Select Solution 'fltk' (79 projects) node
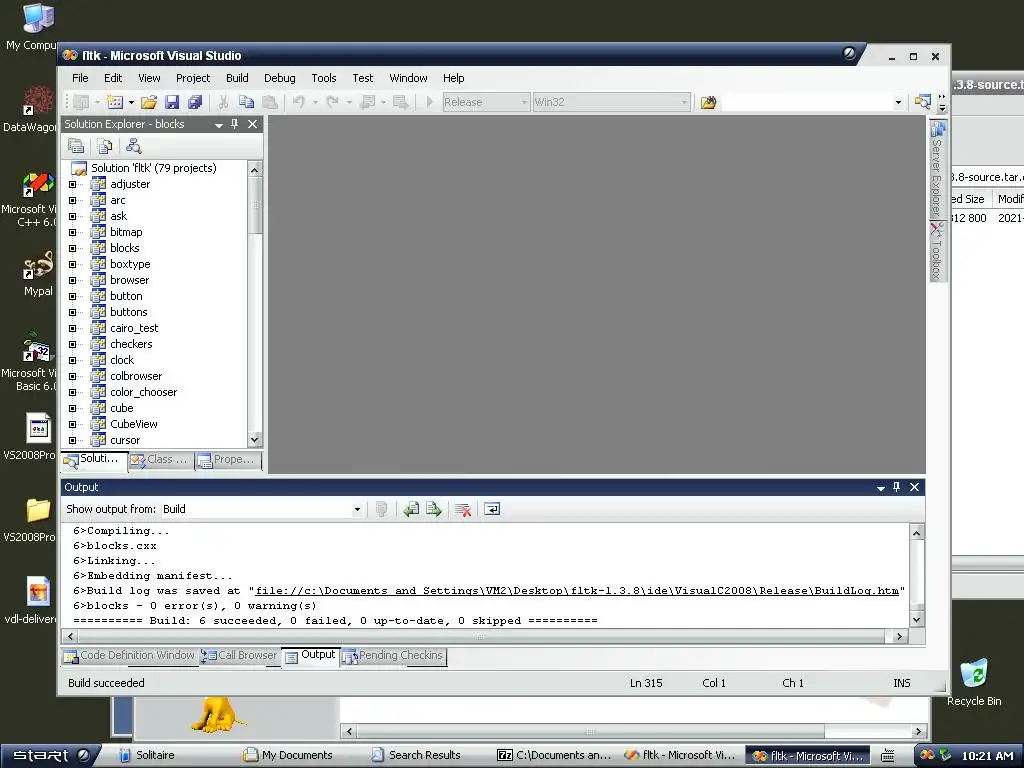This screenshot has height=768, width=1024. 153,168
